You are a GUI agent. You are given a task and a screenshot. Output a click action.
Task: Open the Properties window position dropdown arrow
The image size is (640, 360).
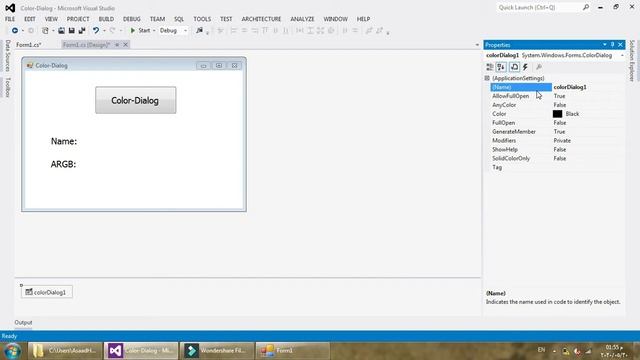click(604, 44)
